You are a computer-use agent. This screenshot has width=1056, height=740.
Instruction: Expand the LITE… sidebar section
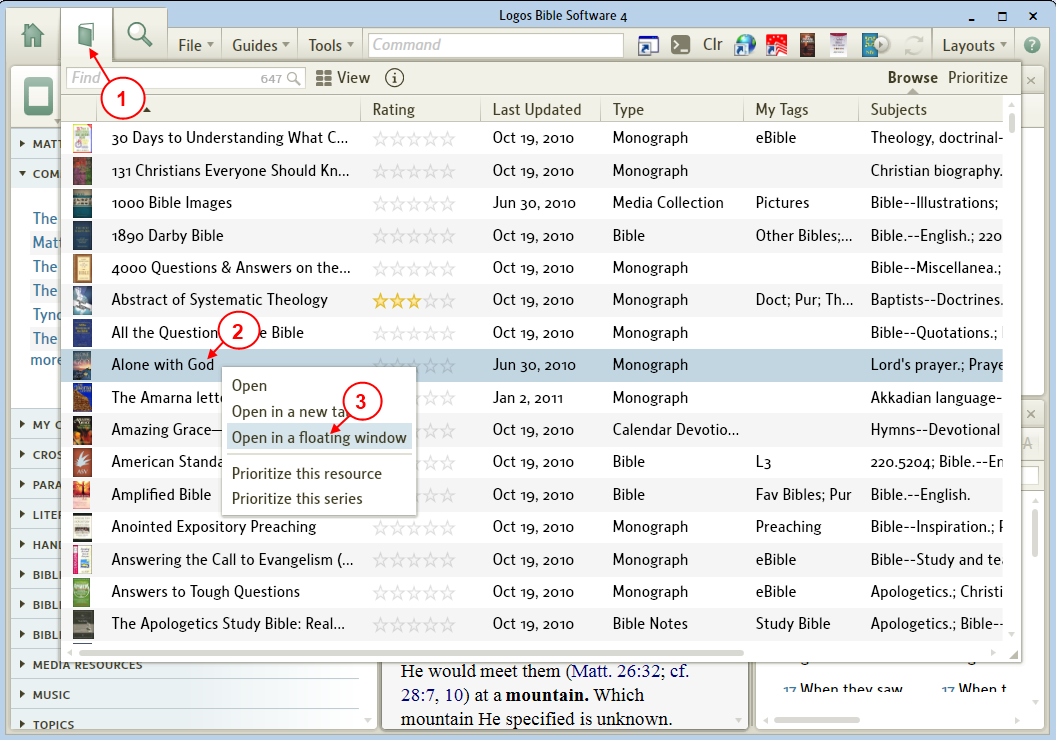point(40,514)
